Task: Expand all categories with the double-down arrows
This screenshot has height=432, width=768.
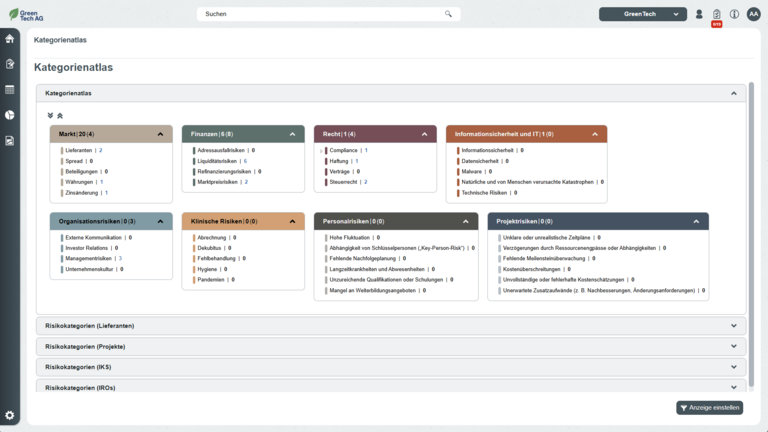Action: click(x=50, y=115)
